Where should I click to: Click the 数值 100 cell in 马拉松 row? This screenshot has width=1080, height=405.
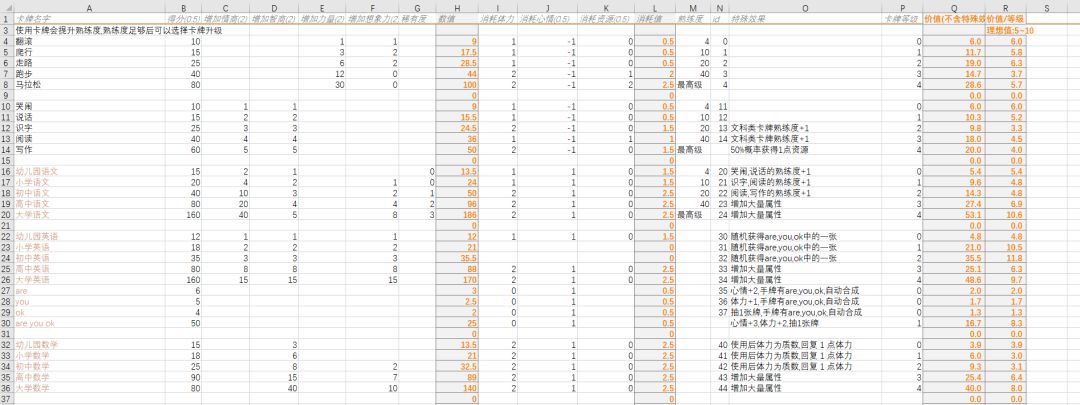point(455,85)
